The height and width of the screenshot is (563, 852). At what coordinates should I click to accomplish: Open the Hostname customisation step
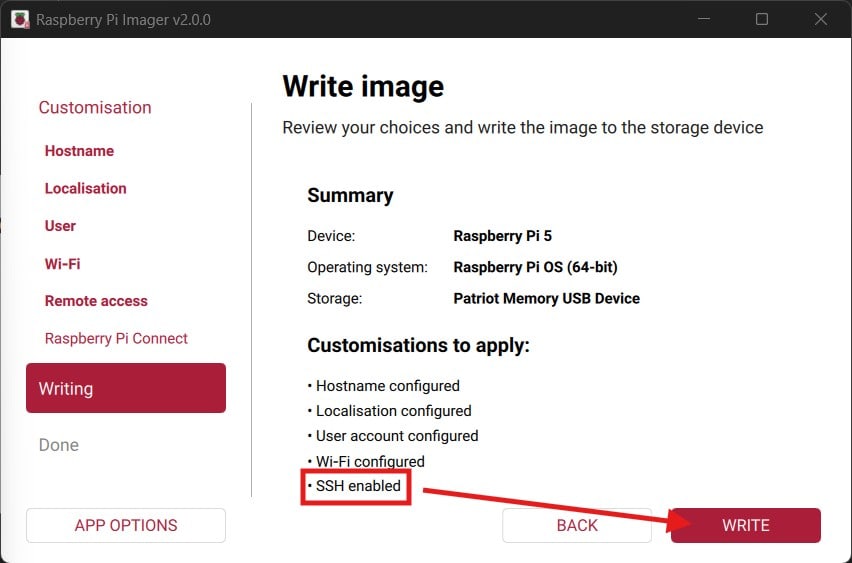[x=79, y=151]
